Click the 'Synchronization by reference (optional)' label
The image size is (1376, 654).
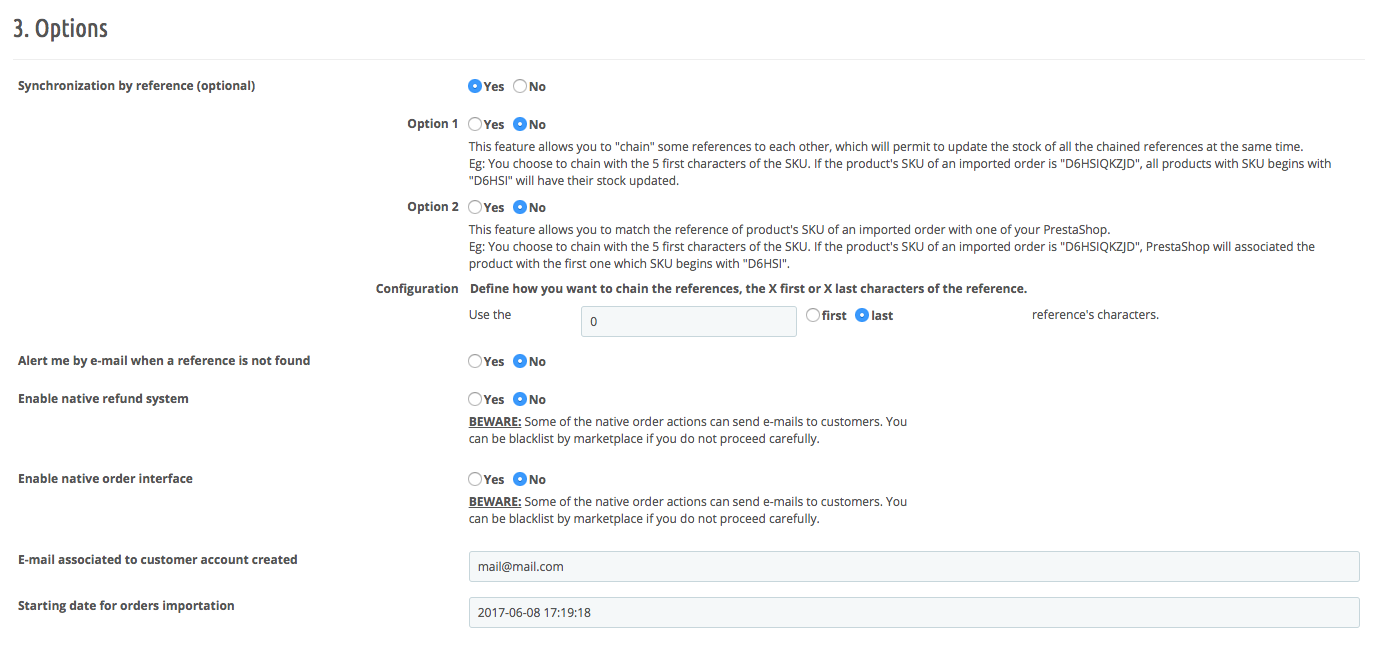[x=137, y=86]
